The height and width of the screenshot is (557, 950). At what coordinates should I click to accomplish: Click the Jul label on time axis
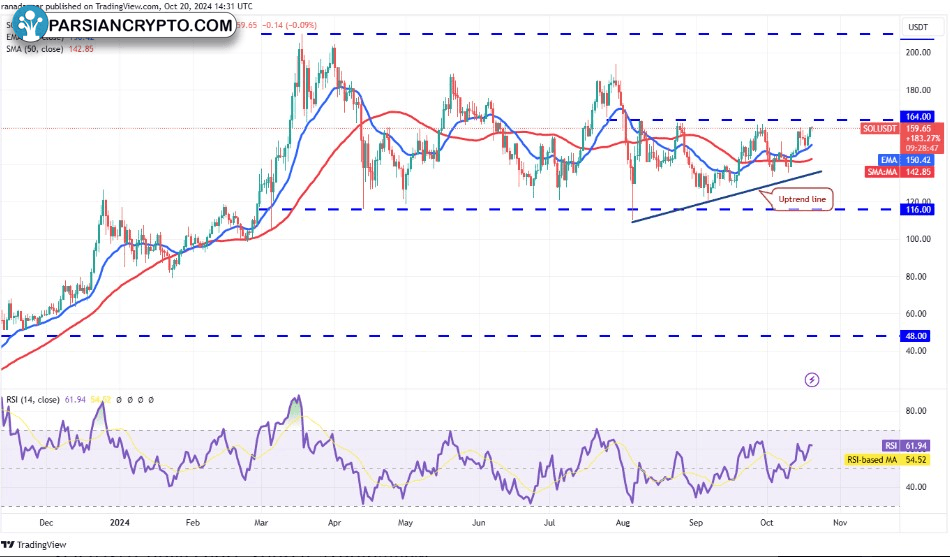[x=549, y=522]
